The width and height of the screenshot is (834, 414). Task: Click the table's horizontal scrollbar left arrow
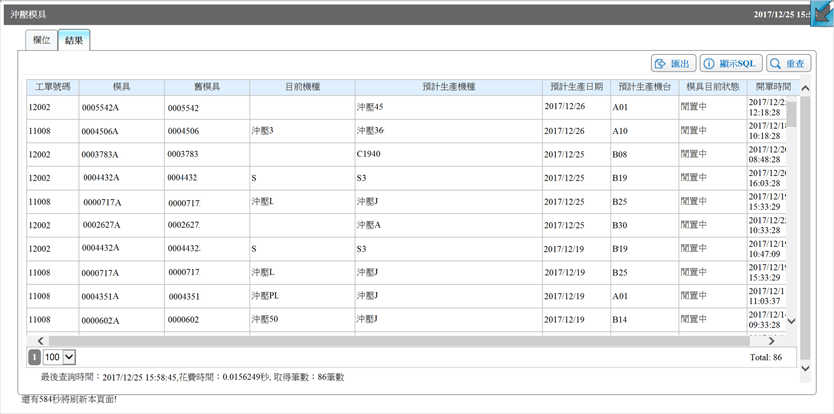point(40,341)
